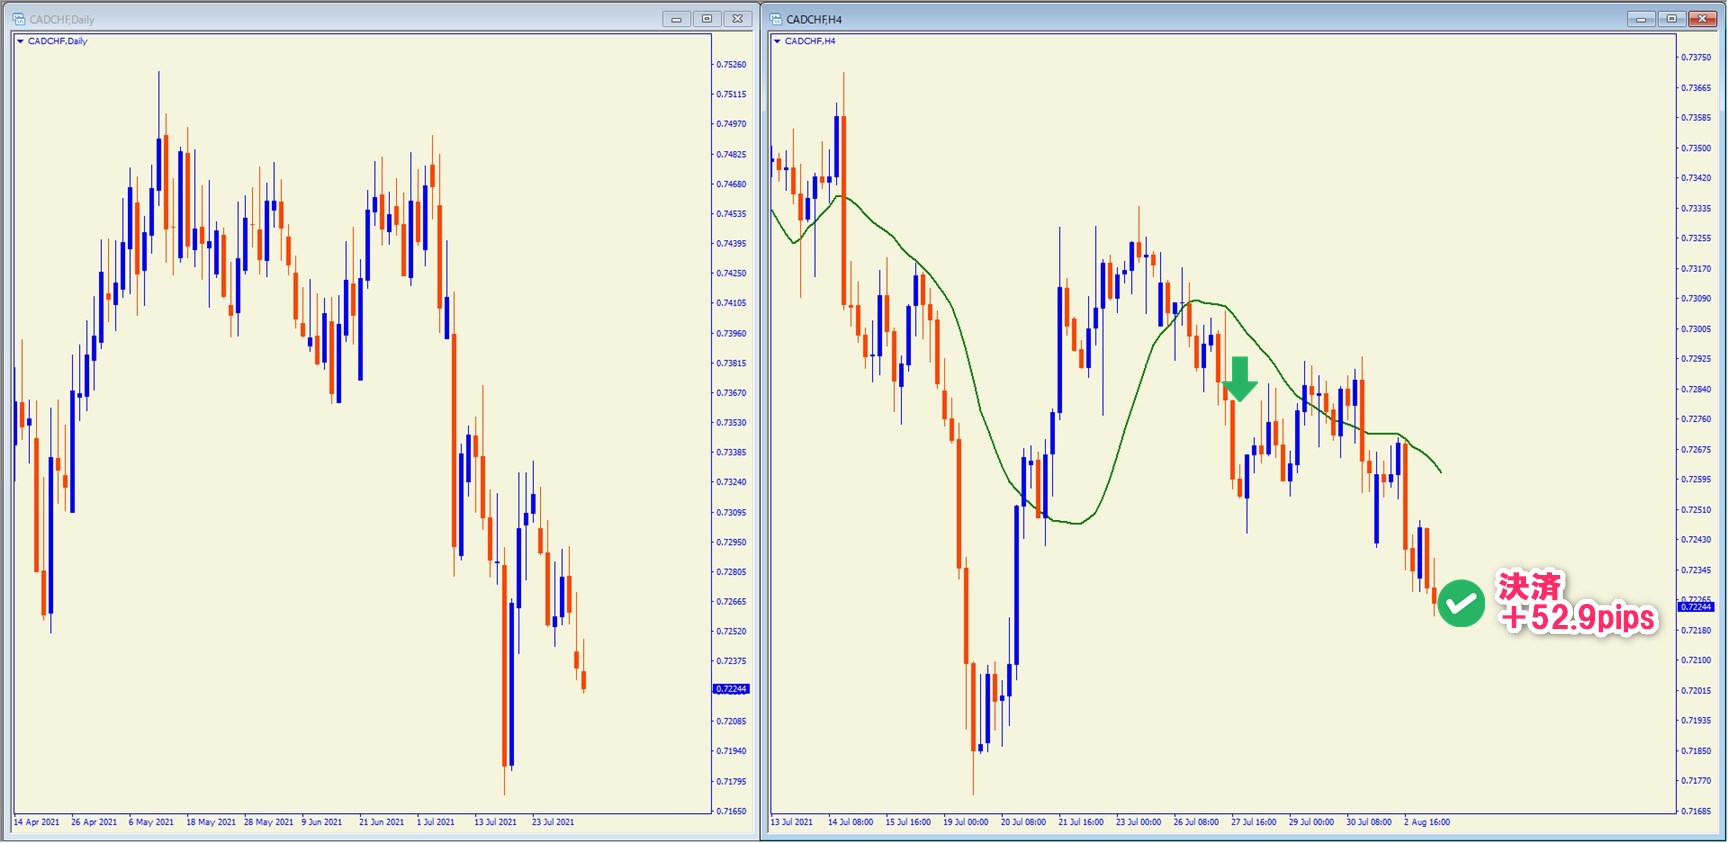Open the dropdown triangle beside CADCHF,H4 chart label

tap(777, 41)
